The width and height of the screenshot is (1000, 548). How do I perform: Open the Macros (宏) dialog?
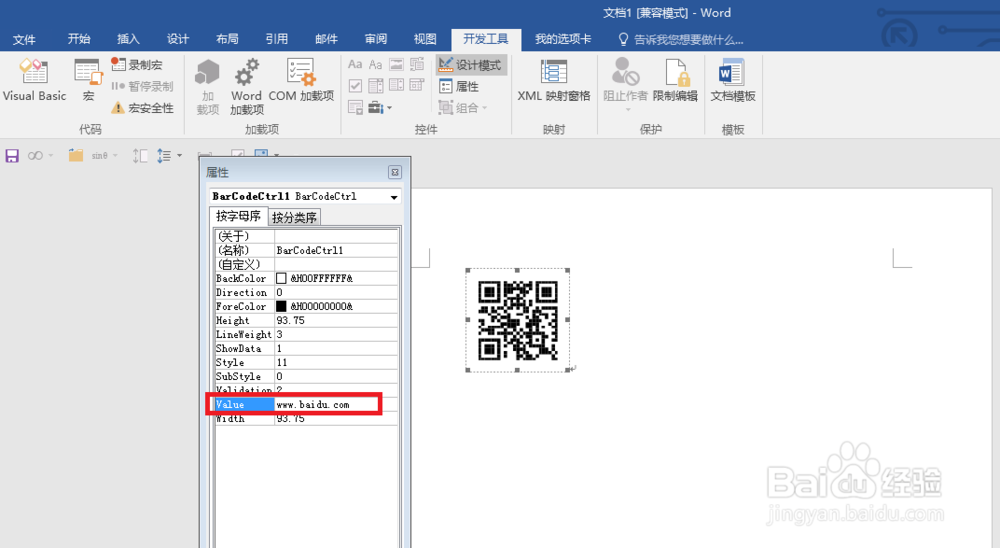[88, 80]
